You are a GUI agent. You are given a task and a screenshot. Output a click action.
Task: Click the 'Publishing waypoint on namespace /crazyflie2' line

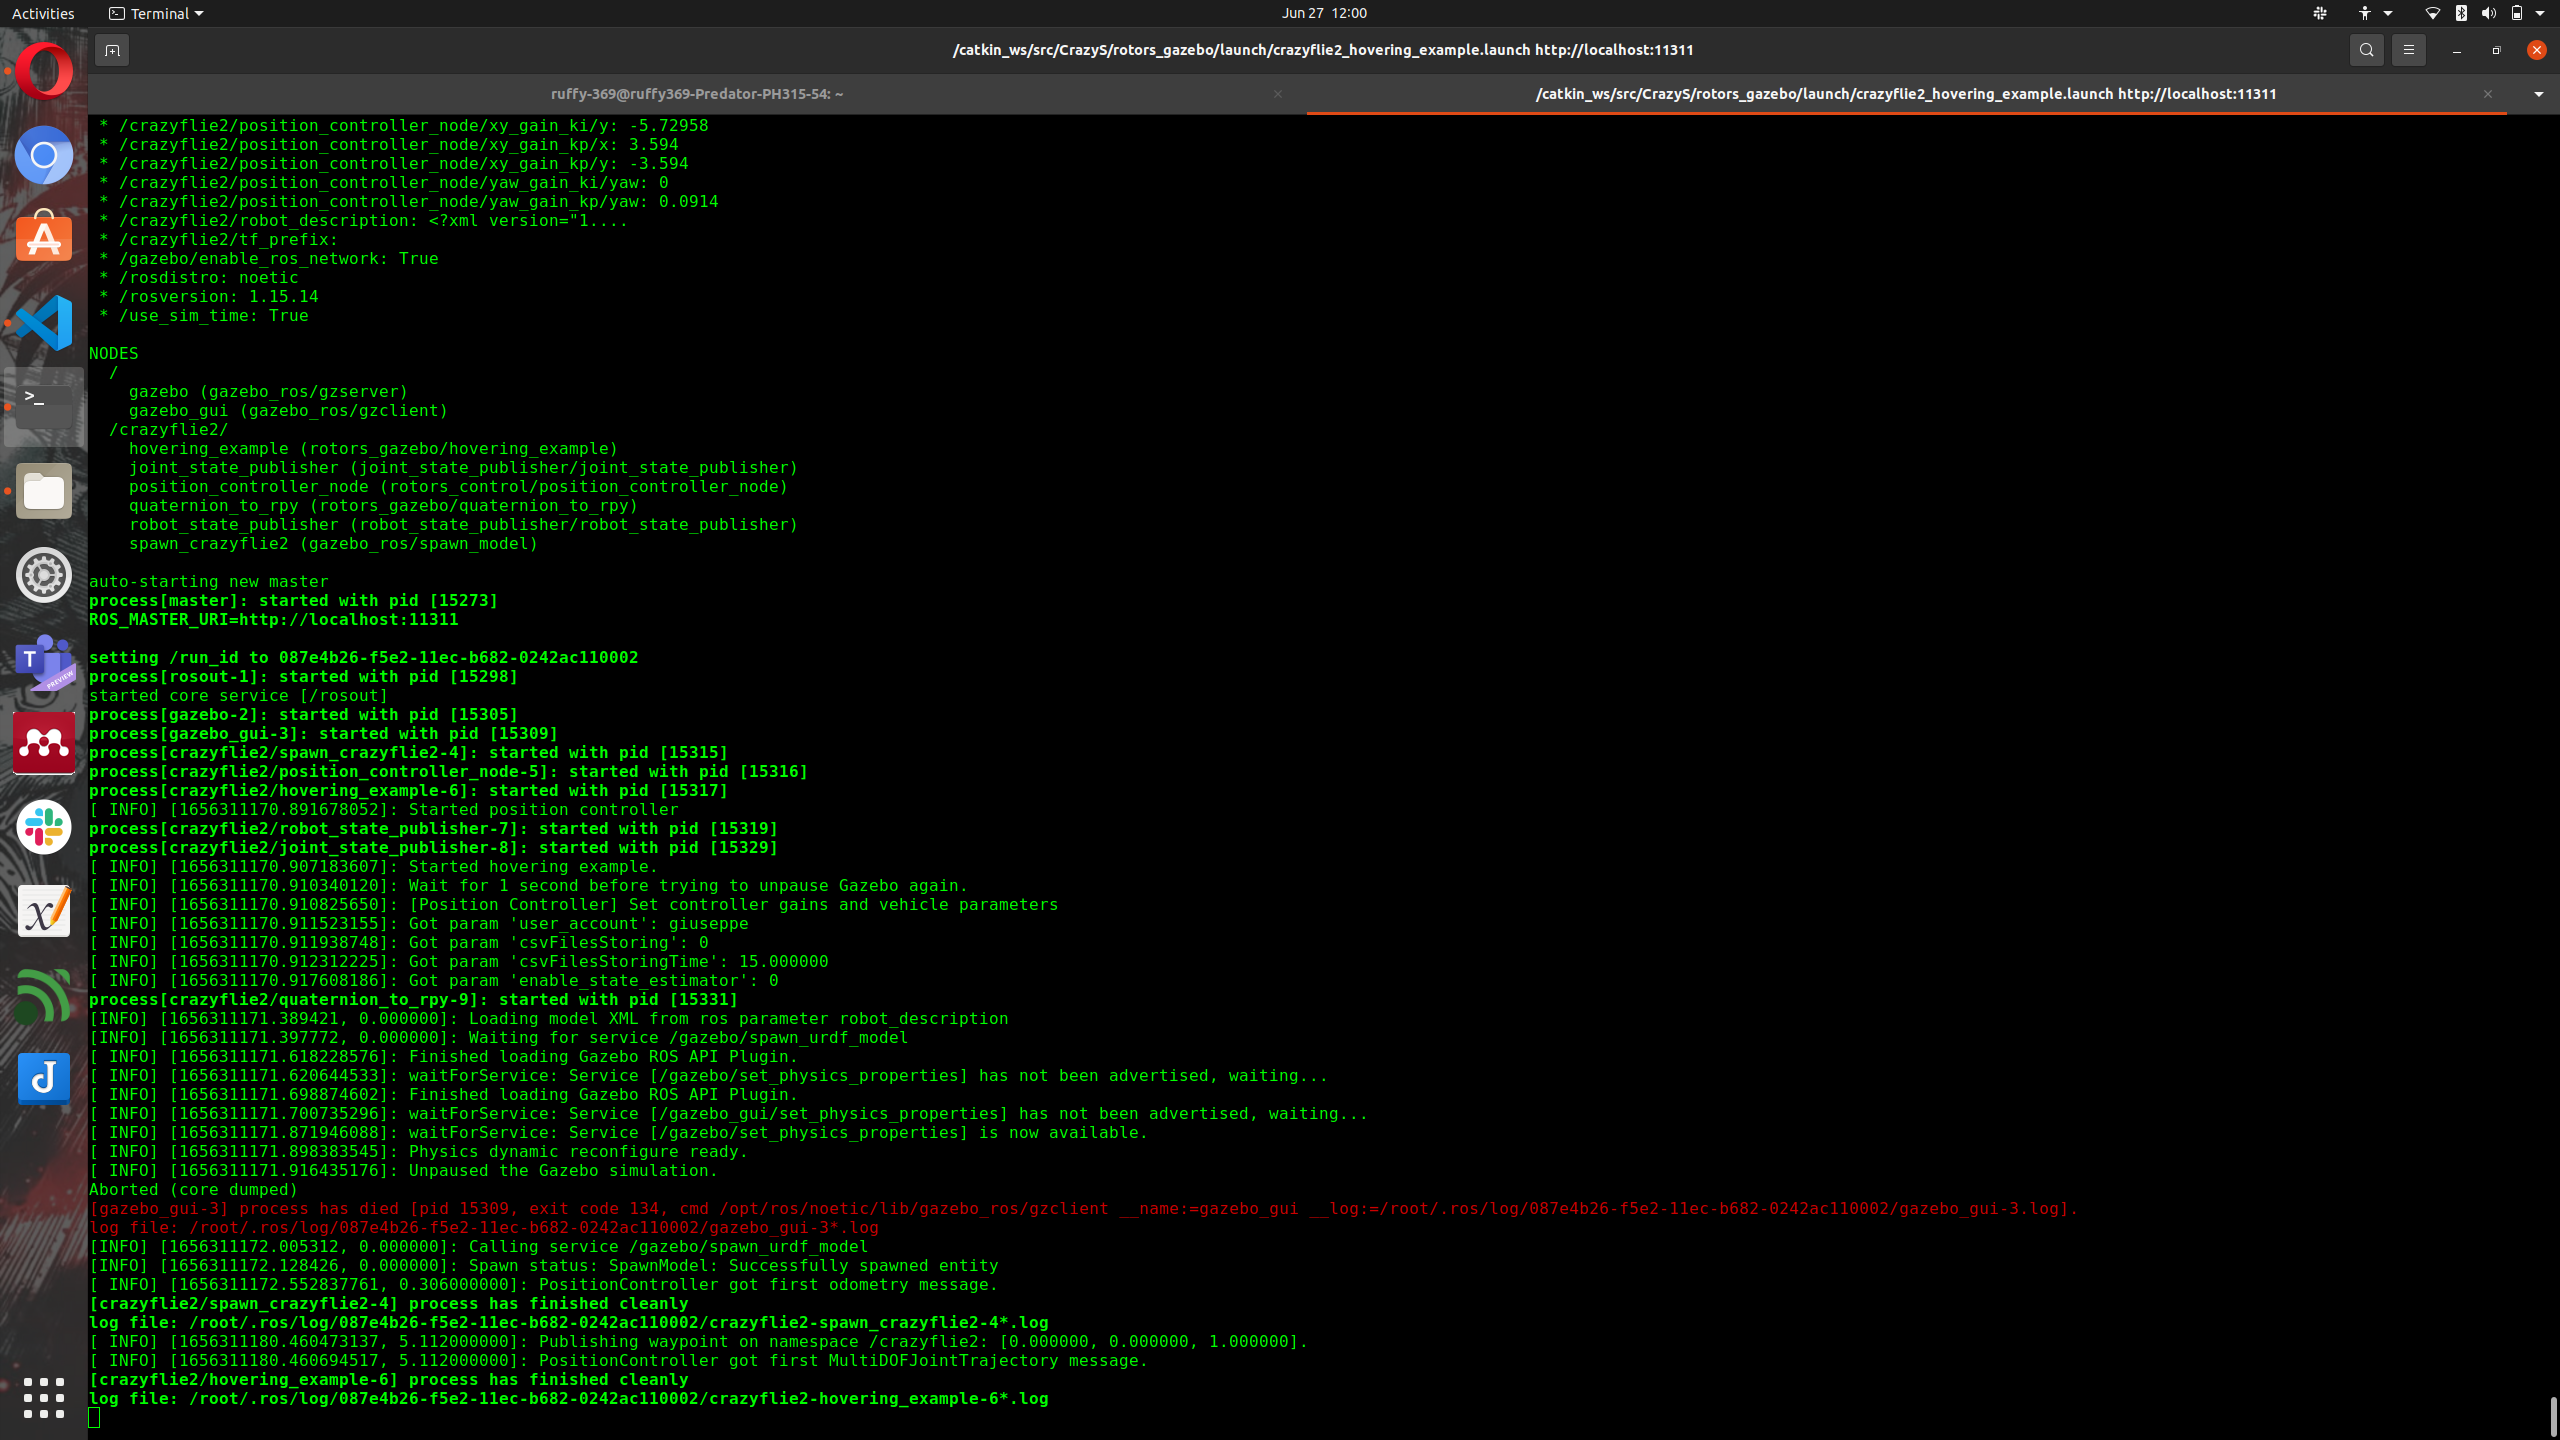(698, 1341)
